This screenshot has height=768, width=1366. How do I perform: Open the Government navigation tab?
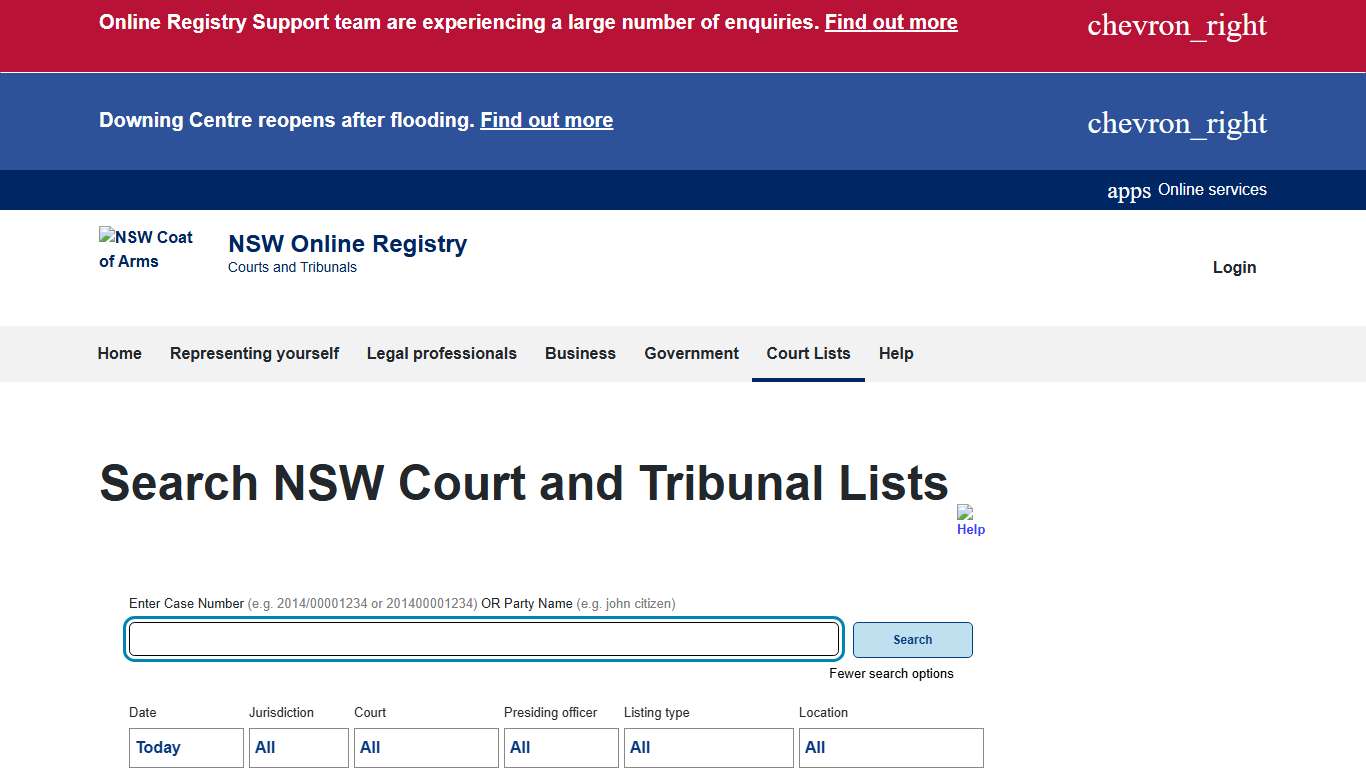point(690,353)
